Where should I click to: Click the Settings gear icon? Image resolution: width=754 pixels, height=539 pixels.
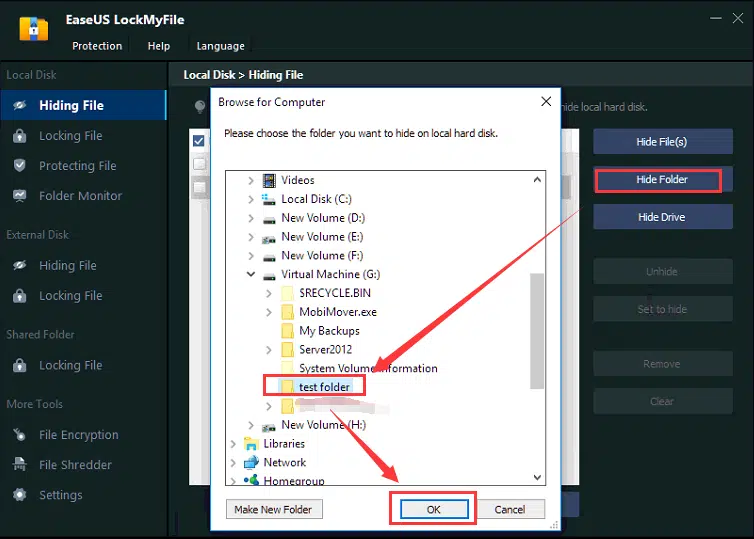[20, 495]
